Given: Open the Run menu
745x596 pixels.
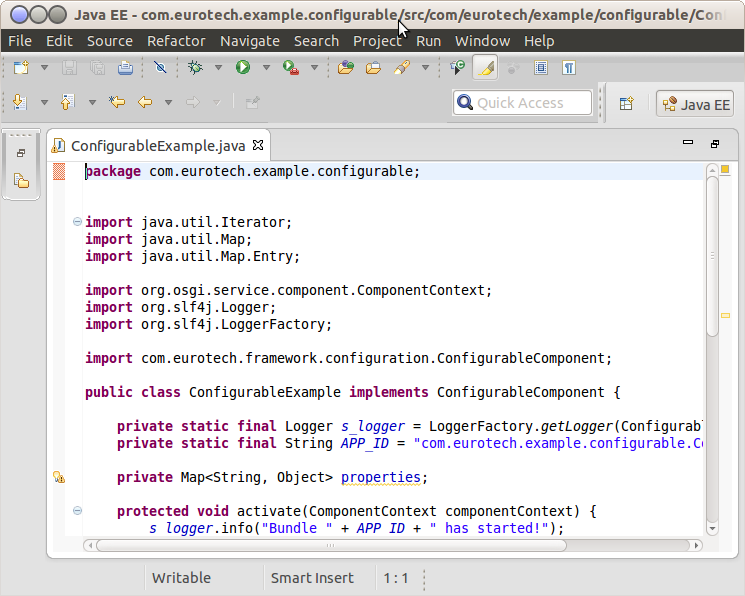Looking at the screenshot, I should [429, 41].
